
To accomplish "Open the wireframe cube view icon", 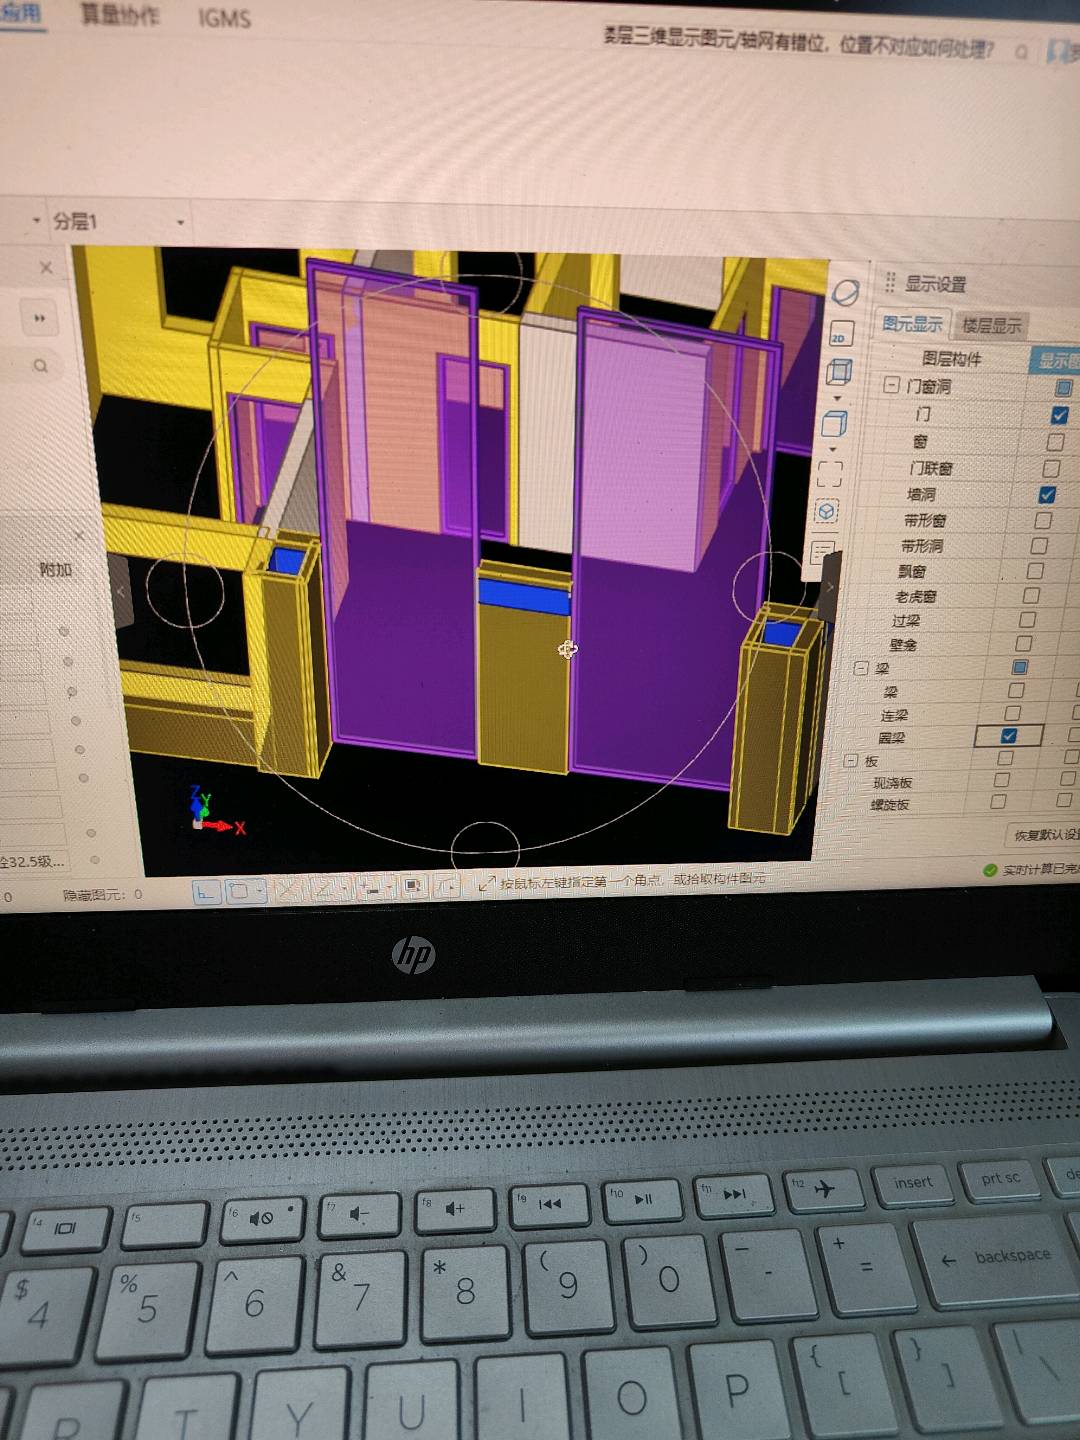I will pos(839,372).
